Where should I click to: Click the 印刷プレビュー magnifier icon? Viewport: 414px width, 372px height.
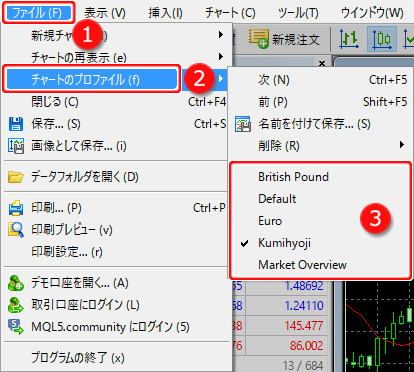[16, 230]
